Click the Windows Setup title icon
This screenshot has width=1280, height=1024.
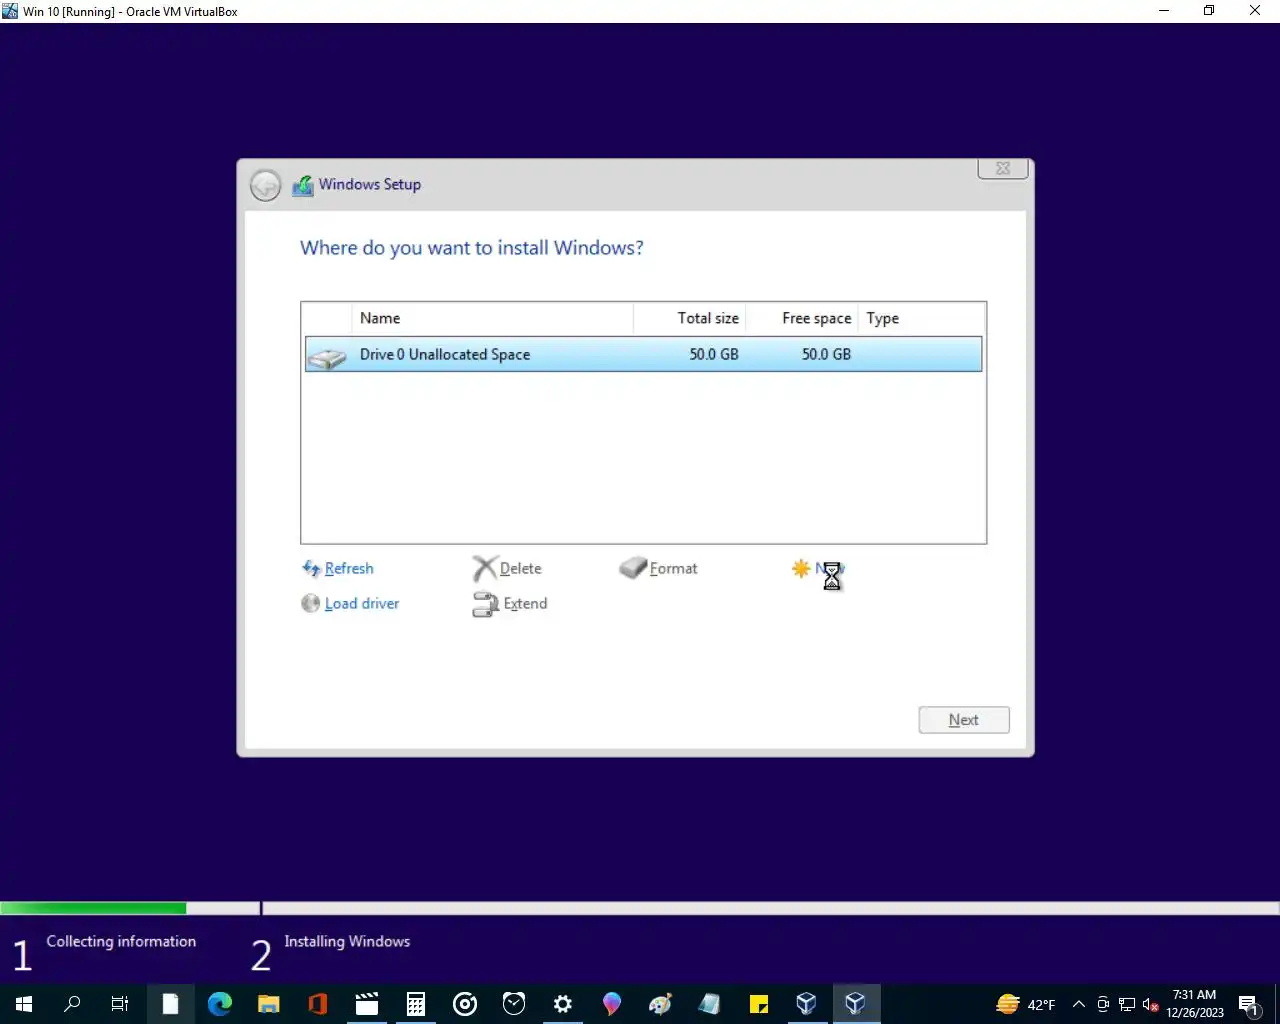point(303,185)
